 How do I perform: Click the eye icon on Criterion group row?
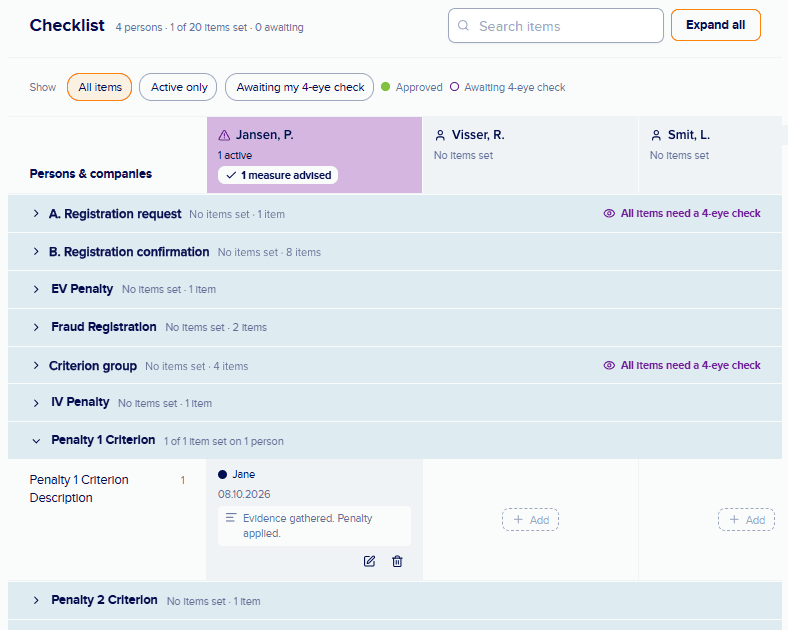609,365
